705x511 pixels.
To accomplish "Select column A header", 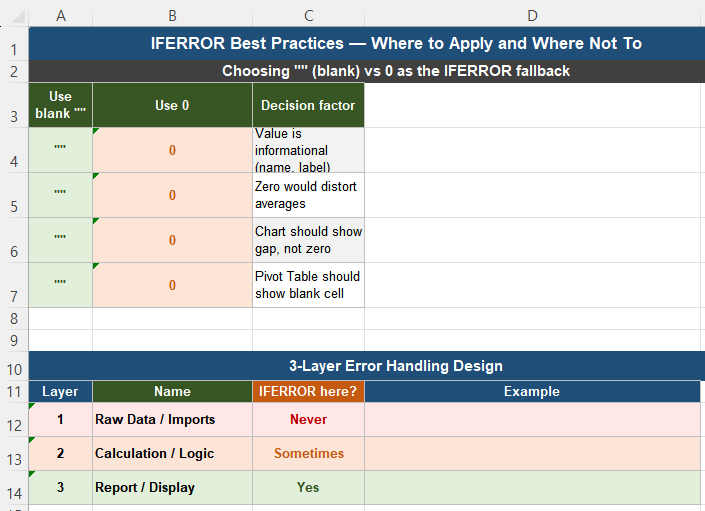I will tap(61, 16).
